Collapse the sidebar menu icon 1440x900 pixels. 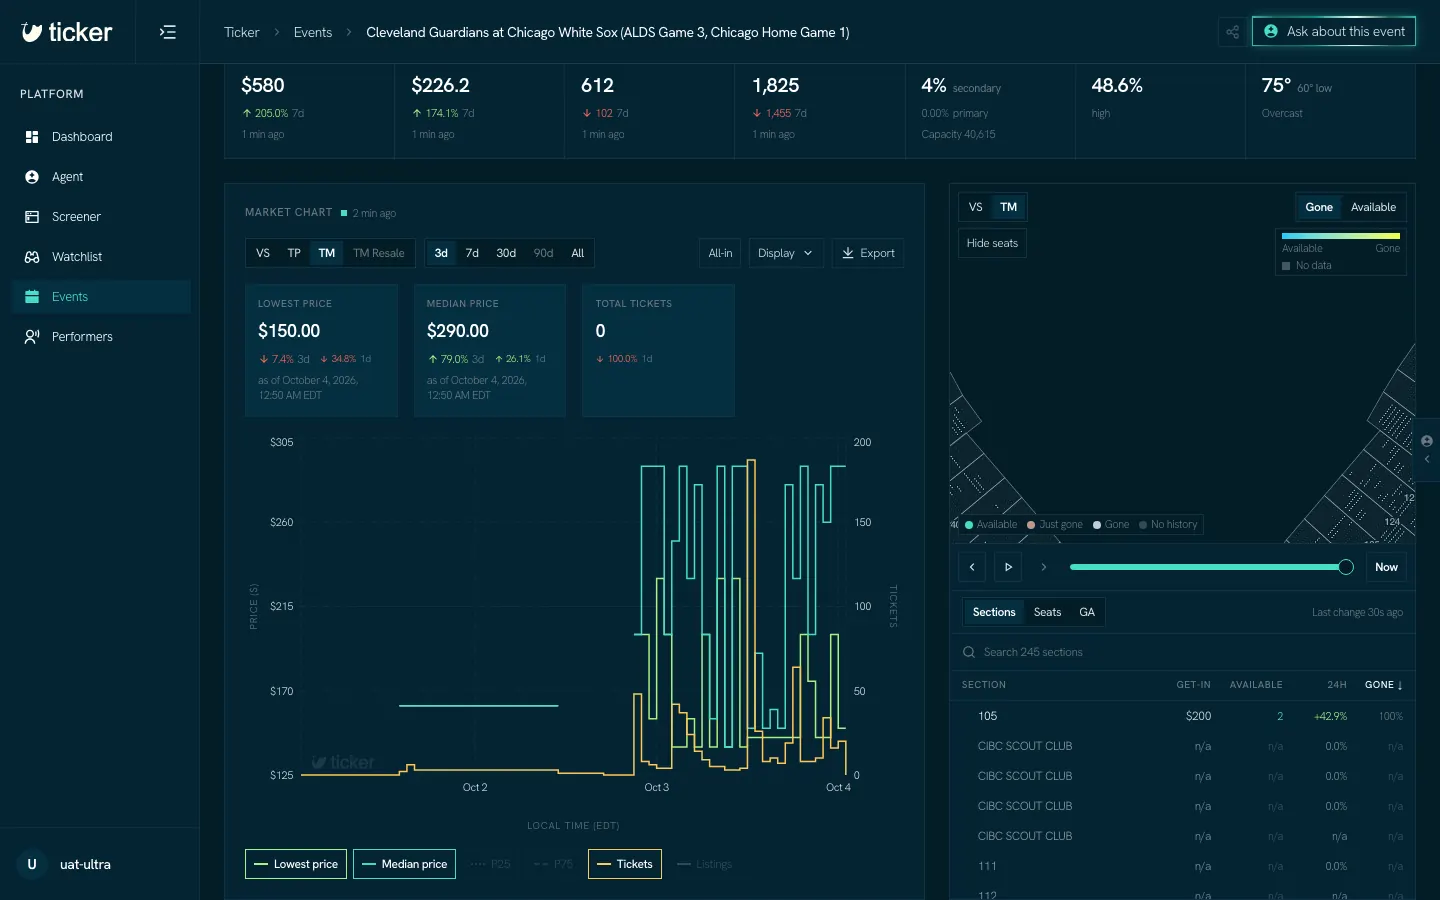pos(168,32)
